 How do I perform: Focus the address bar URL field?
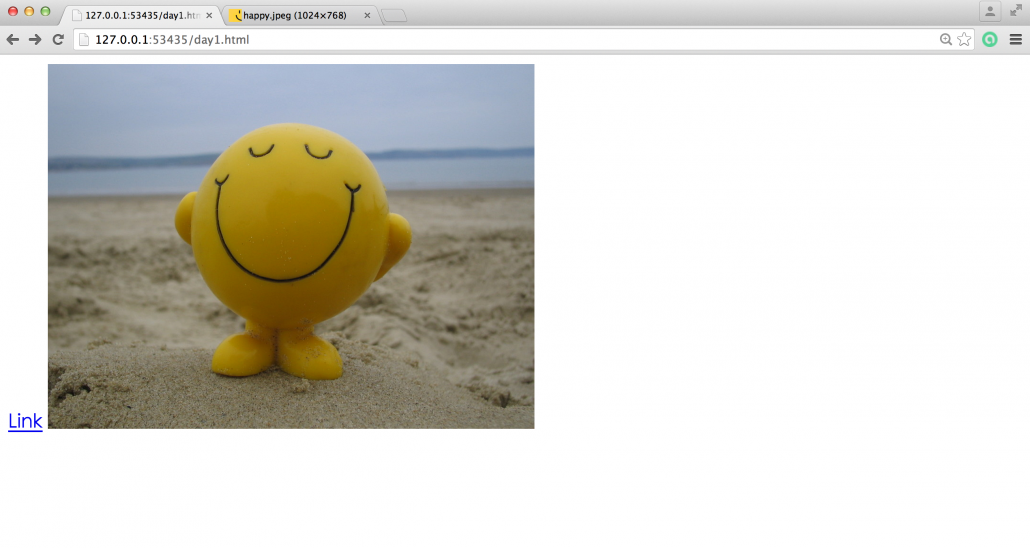tap(500, 40)
